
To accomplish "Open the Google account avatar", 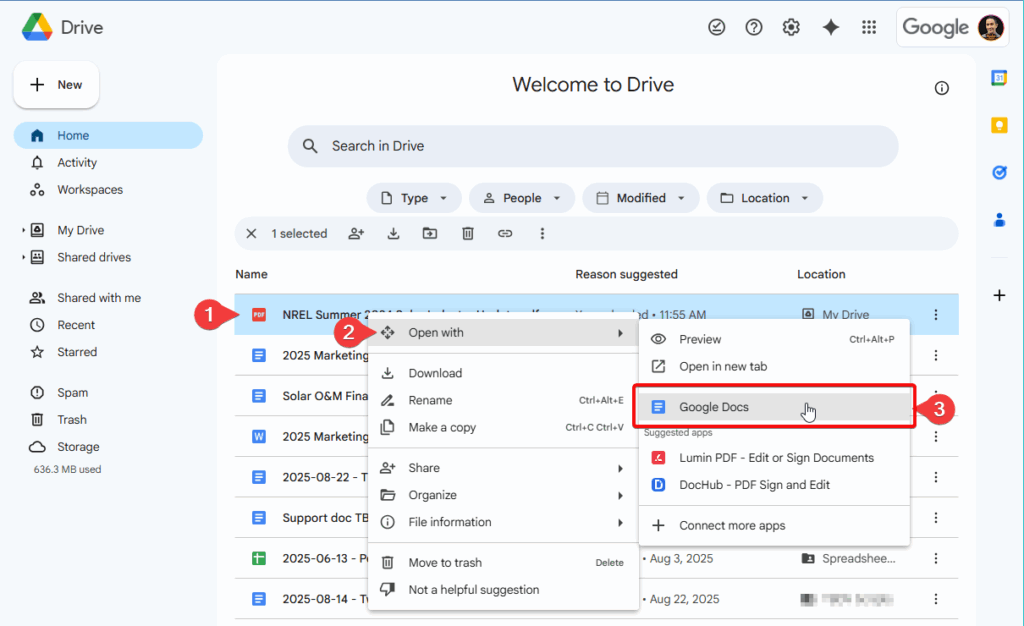I will coord(990,27).
